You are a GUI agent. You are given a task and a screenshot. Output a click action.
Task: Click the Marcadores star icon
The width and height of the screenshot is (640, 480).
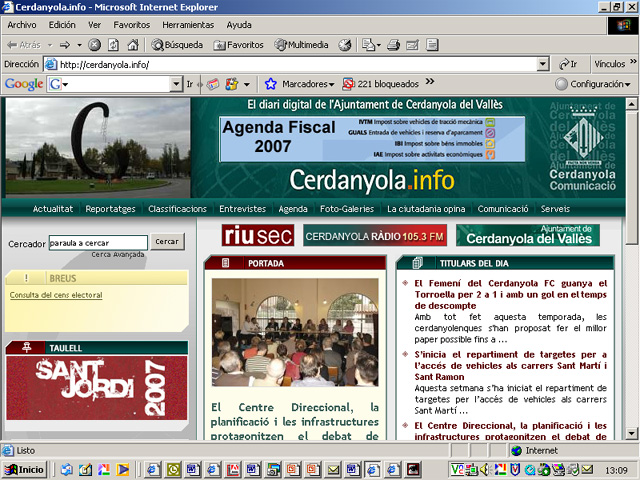[271, 84]
